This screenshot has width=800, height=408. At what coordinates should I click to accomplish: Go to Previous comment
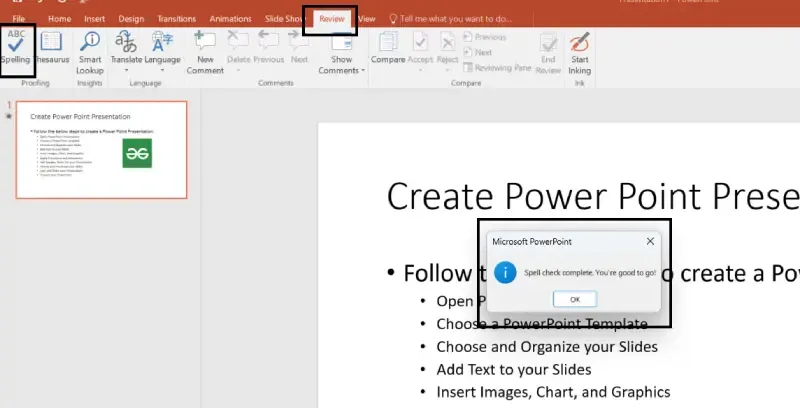[268, 47]
